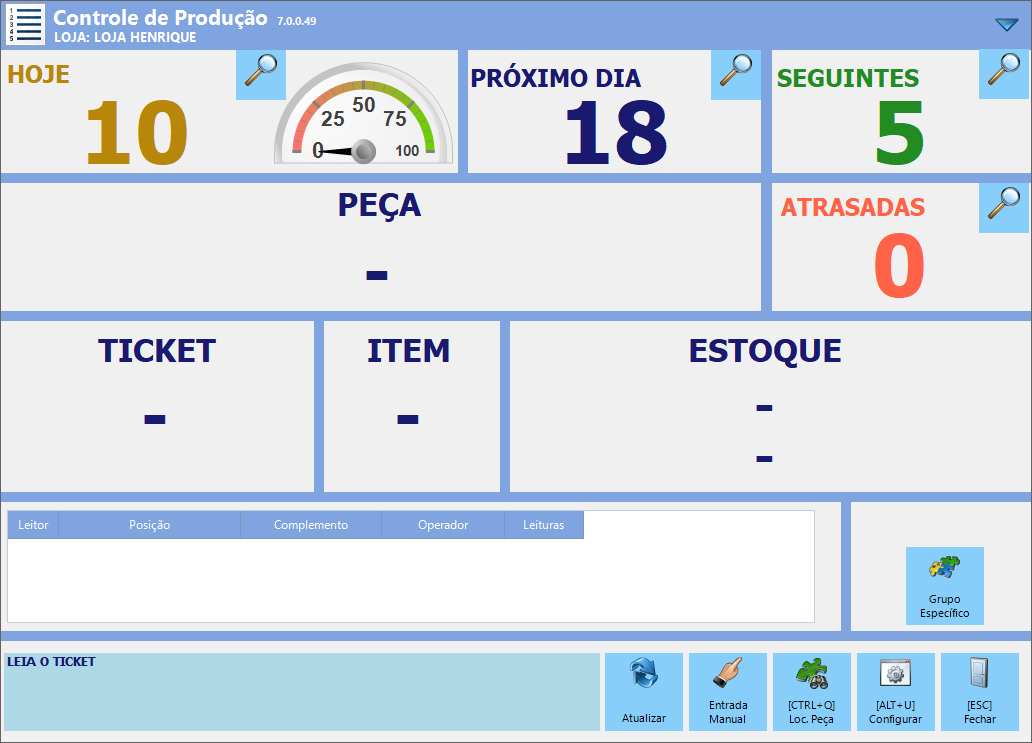Image resolution: width=1032 pixels, height=743 pixels.
Task: Click the Fechar exit button
Action: pyautogui.click(x=979, y=692)
